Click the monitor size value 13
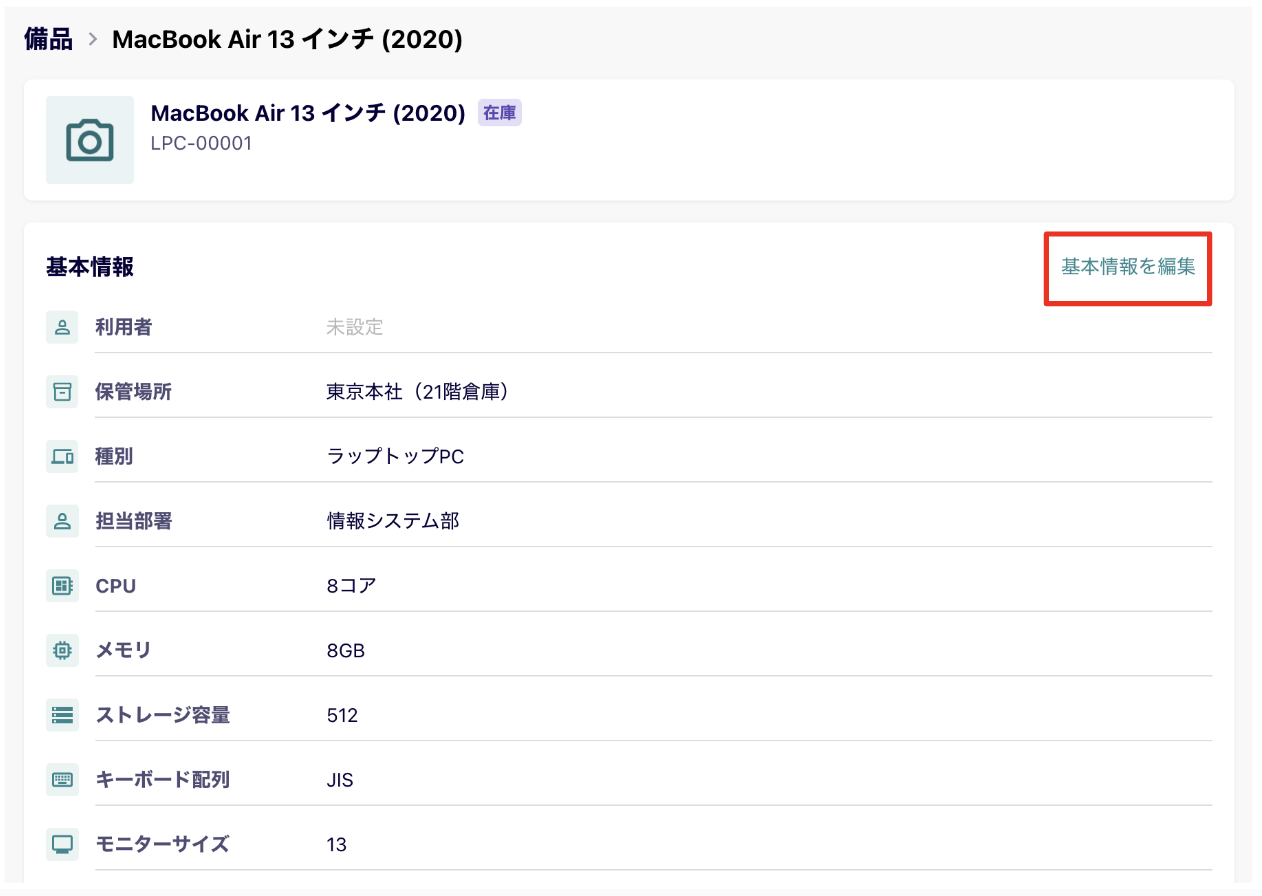This screenshot has width=1262, height=896. pos(337,845)
